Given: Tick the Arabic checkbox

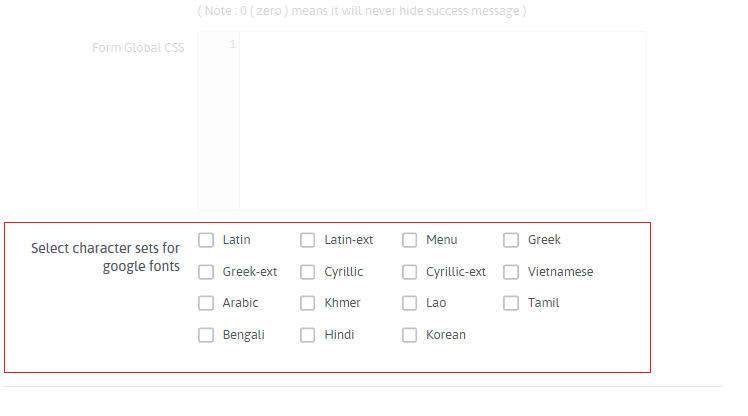Looking at the screenshot, I should pos(206,303).
